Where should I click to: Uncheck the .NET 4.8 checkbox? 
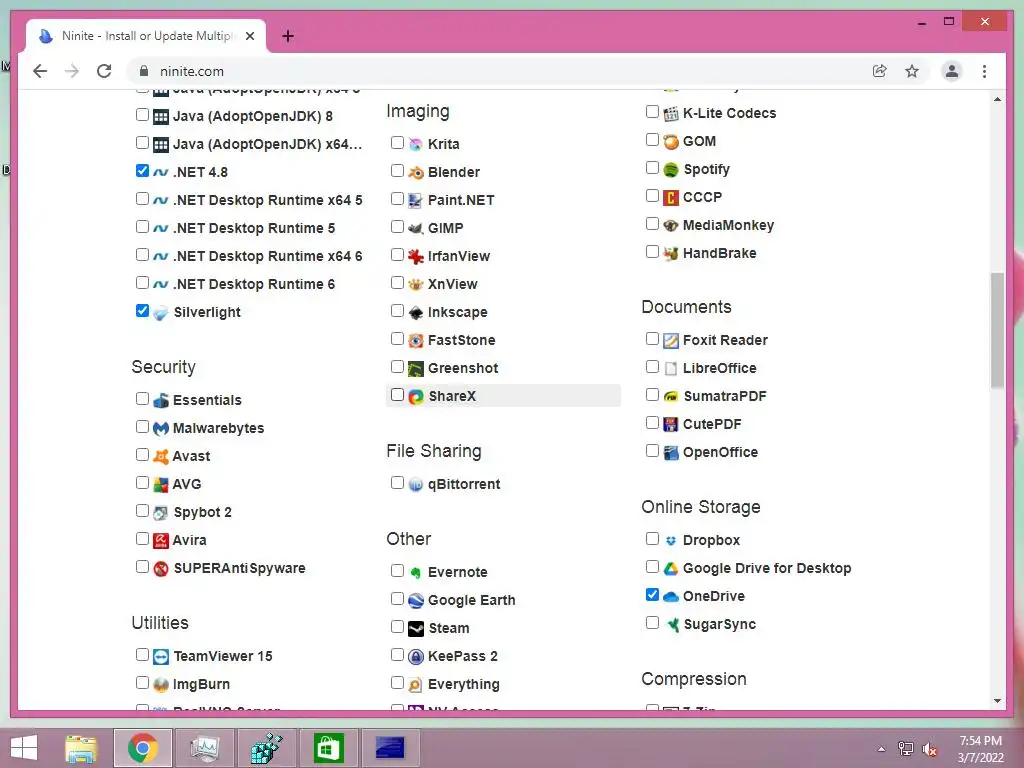(142, 170)
